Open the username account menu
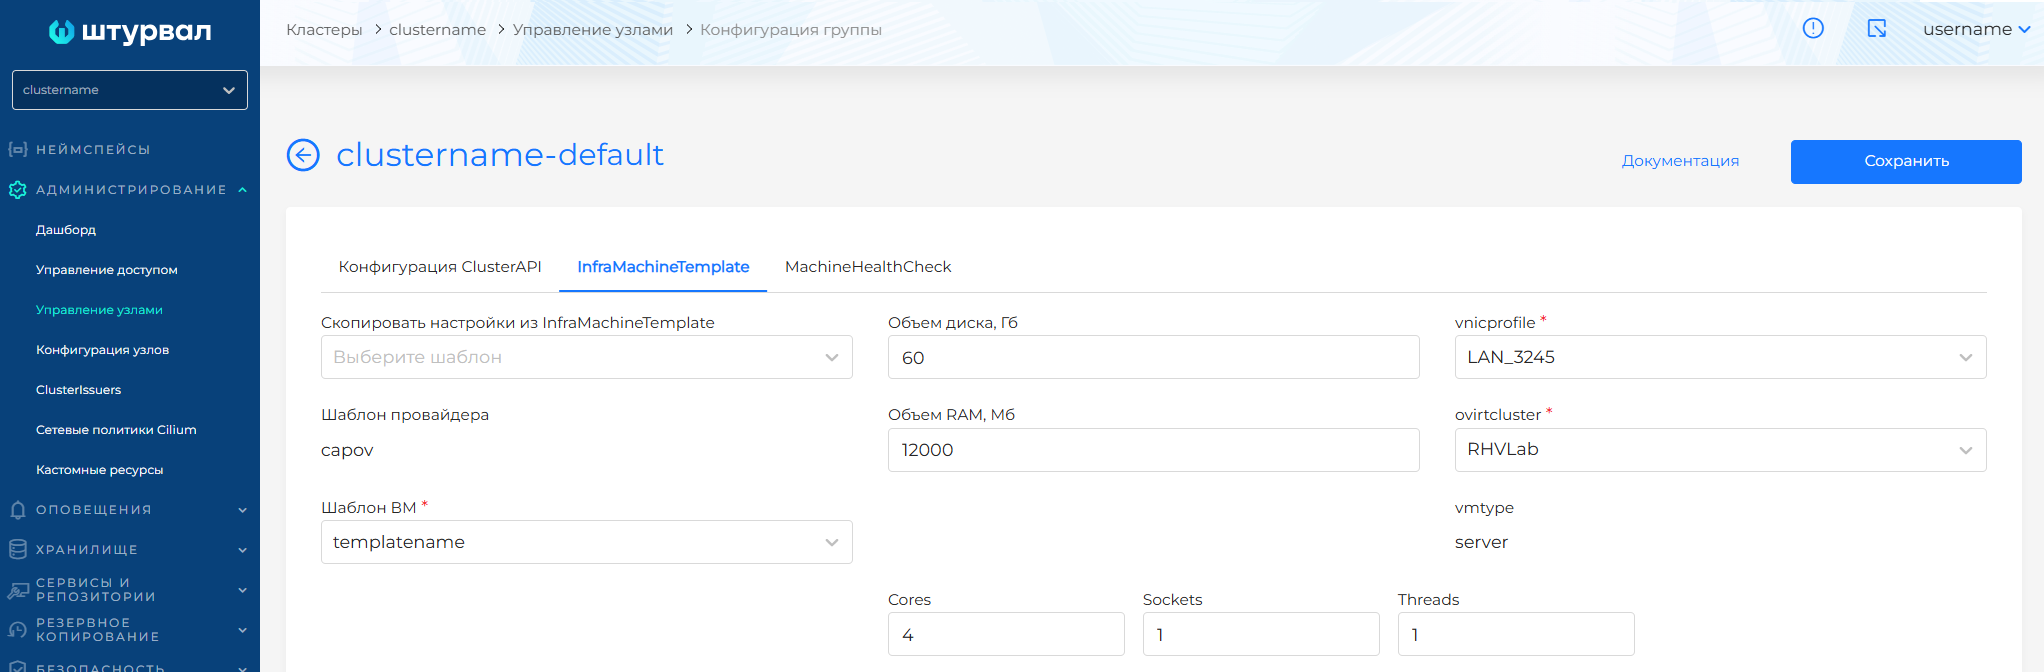Image resolution: width=2044 pixels, height=672 pixels. pyautogui.click(x=1975, y=29)
